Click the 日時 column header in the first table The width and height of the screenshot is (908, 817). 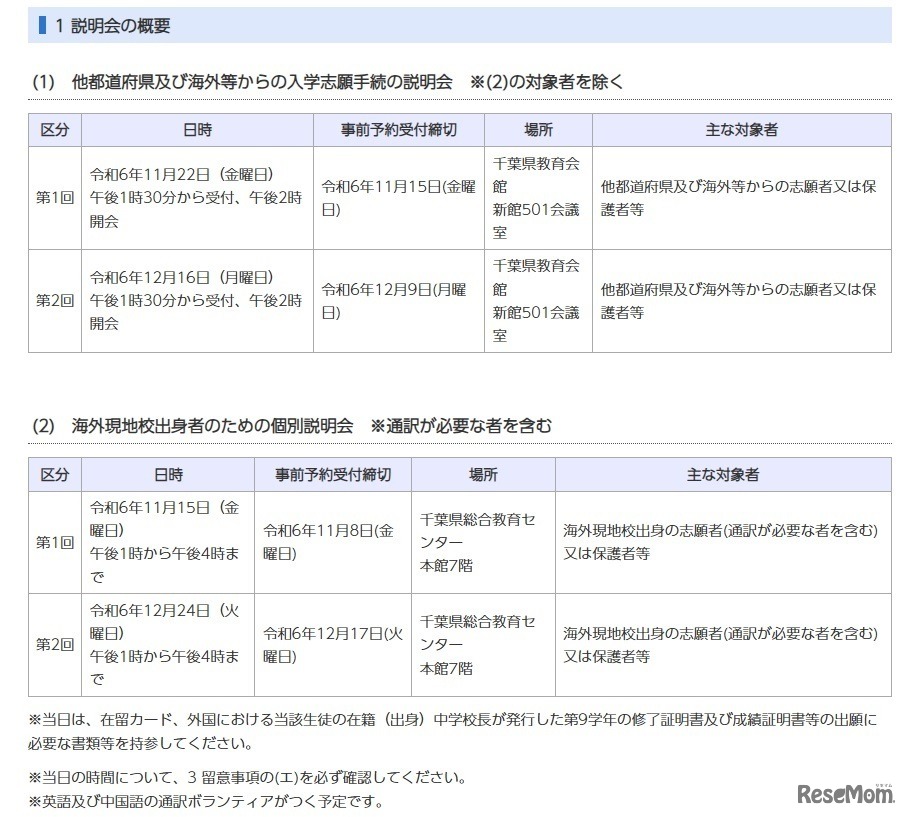click(197, 131)
